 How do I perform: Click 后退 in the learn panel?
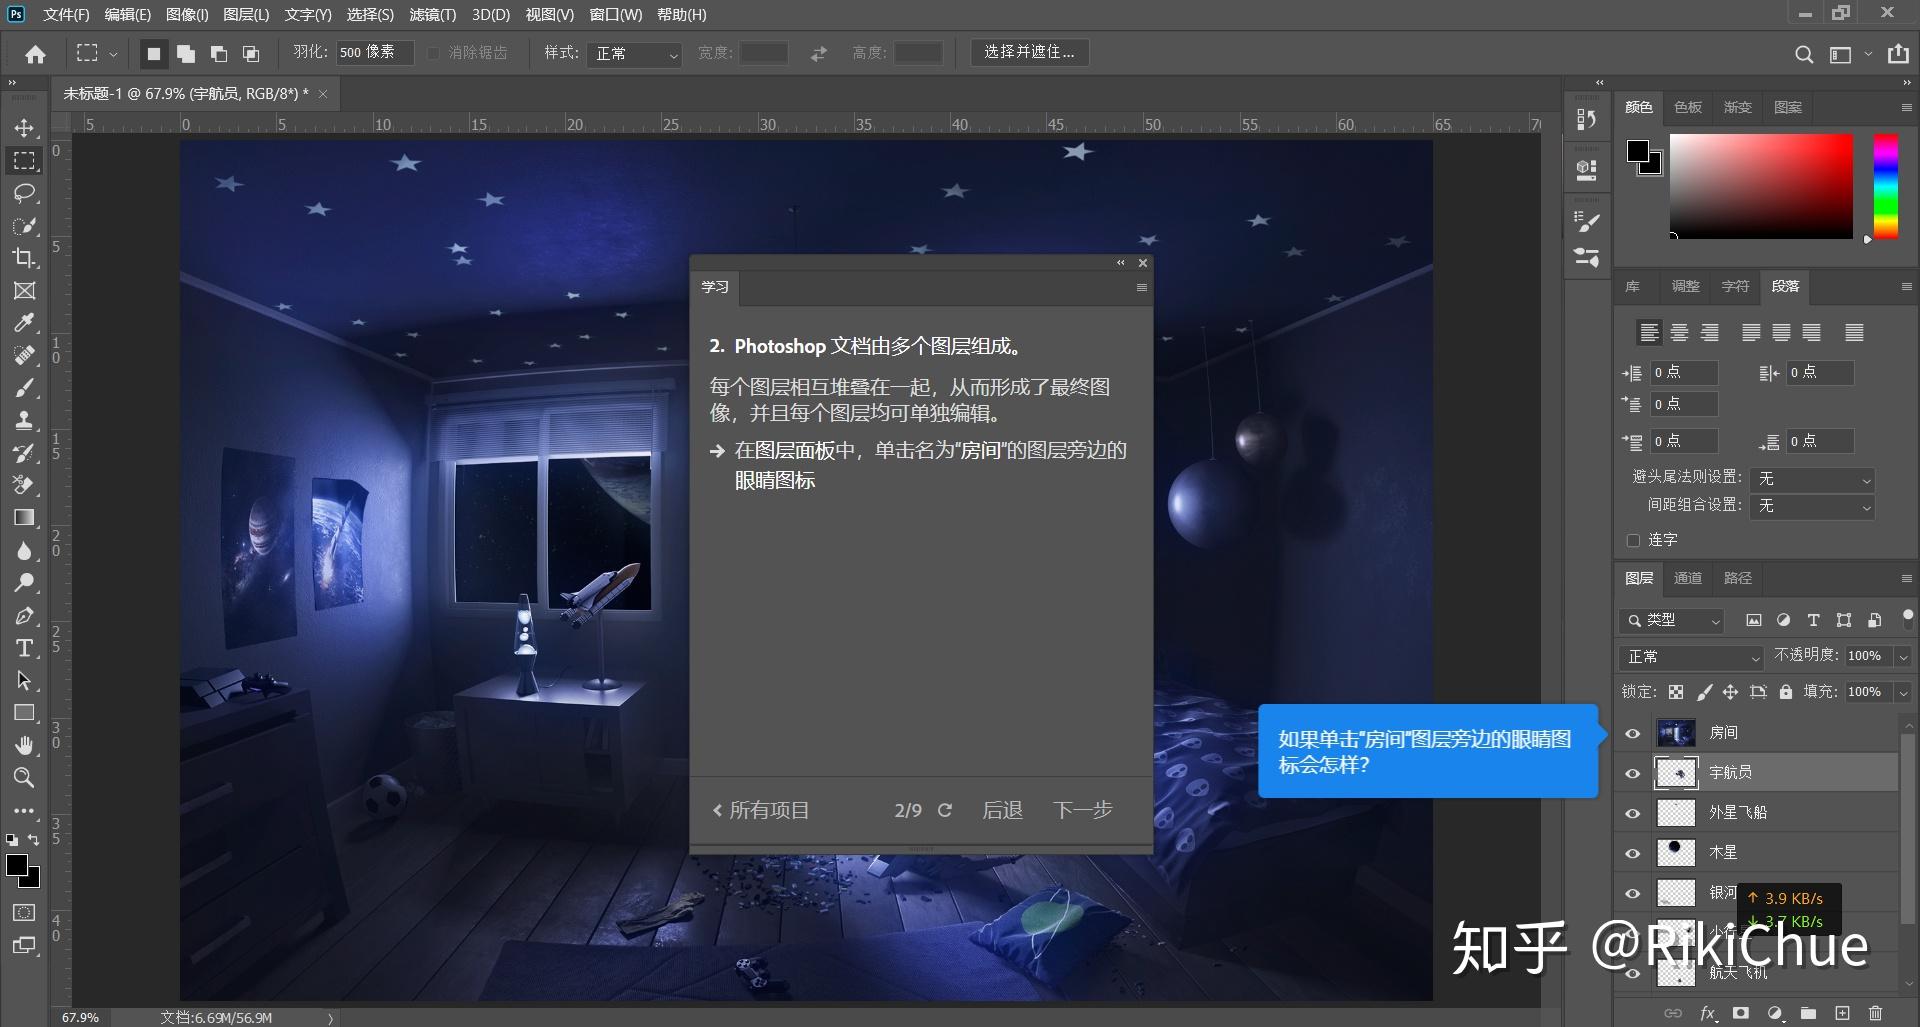pyautogui.click(x=1002, y=810)
